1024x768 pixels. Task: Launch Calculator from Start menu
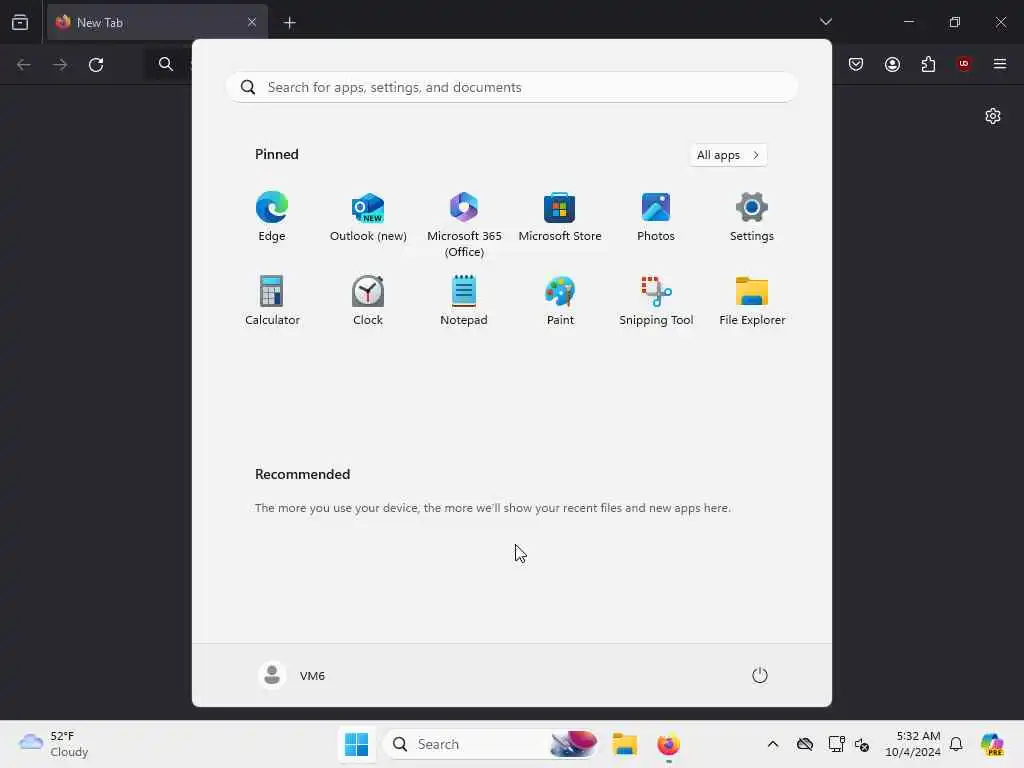click(x=272, y=301)
